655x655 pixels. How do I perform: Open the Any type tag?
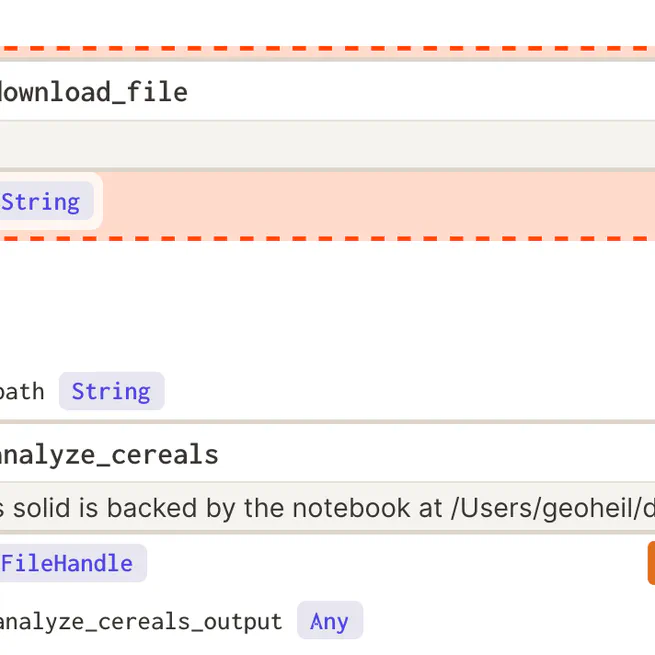[x=329, y=621]
